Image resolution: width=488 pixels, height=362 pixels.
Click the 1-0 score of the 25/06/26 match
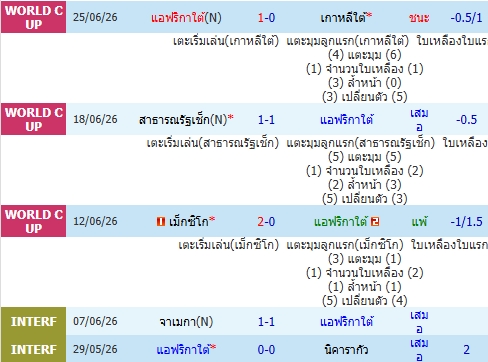pos(266,17)
